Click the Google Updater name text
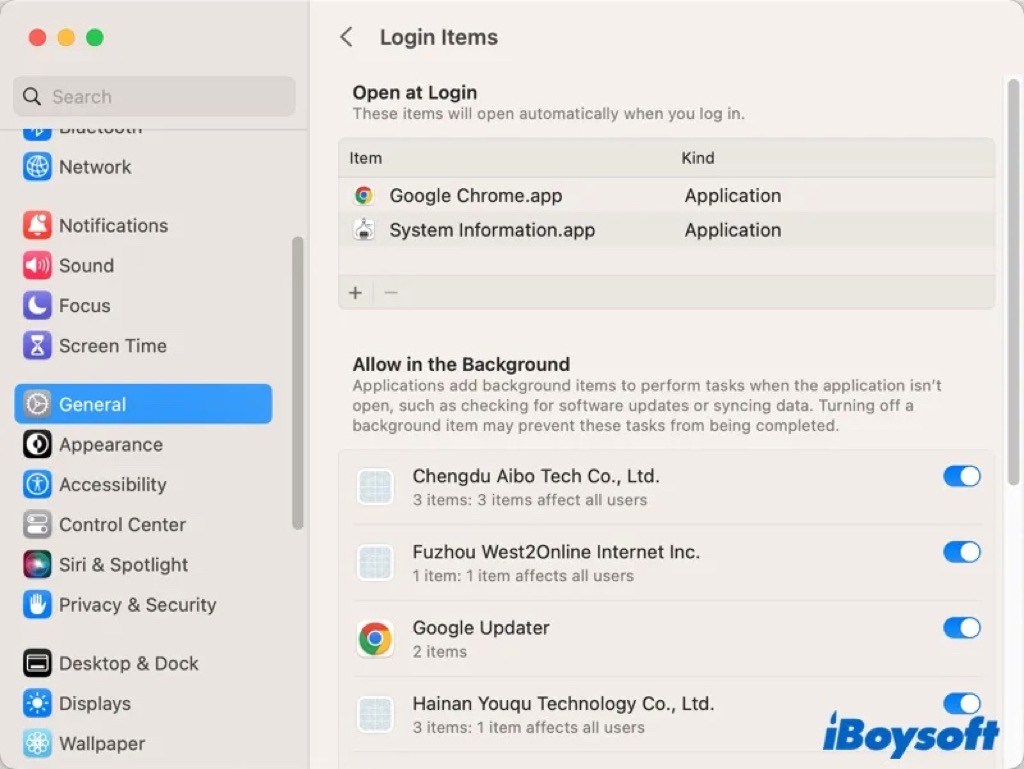The height and width of the screenshot is (769, 1024). 481,628
